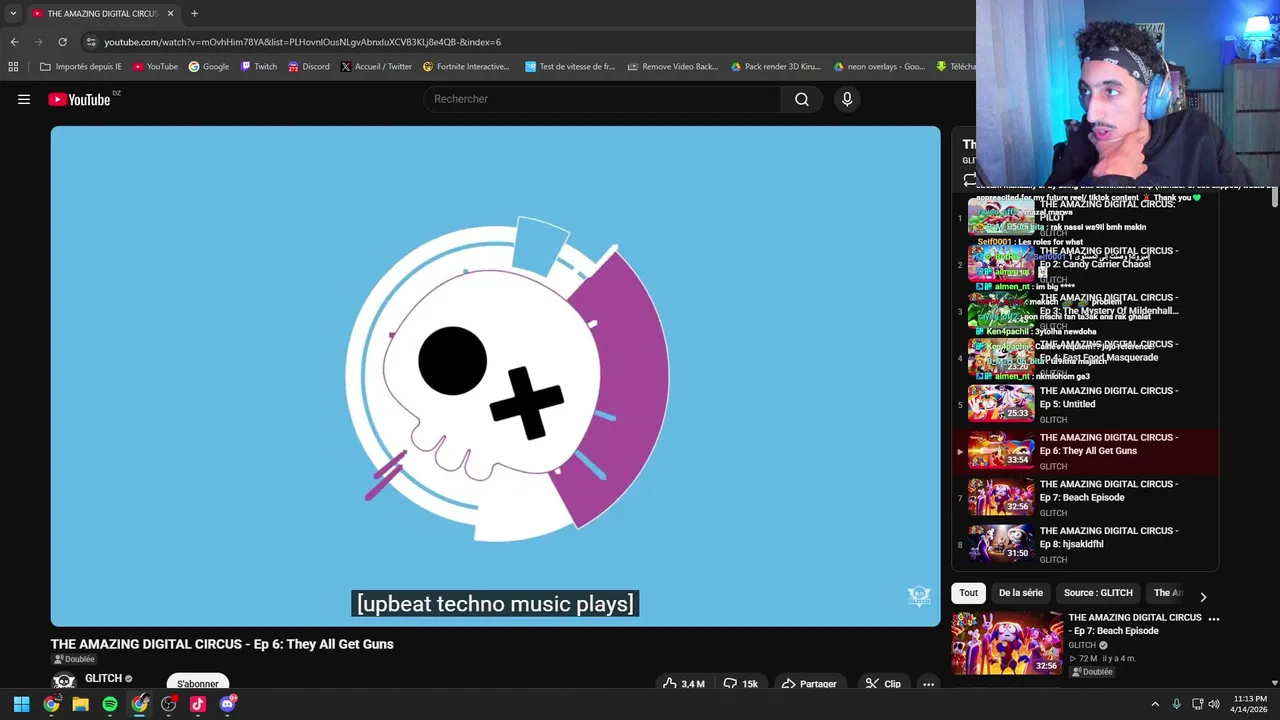Open File Explorer from the taskbar

(80, 704)
